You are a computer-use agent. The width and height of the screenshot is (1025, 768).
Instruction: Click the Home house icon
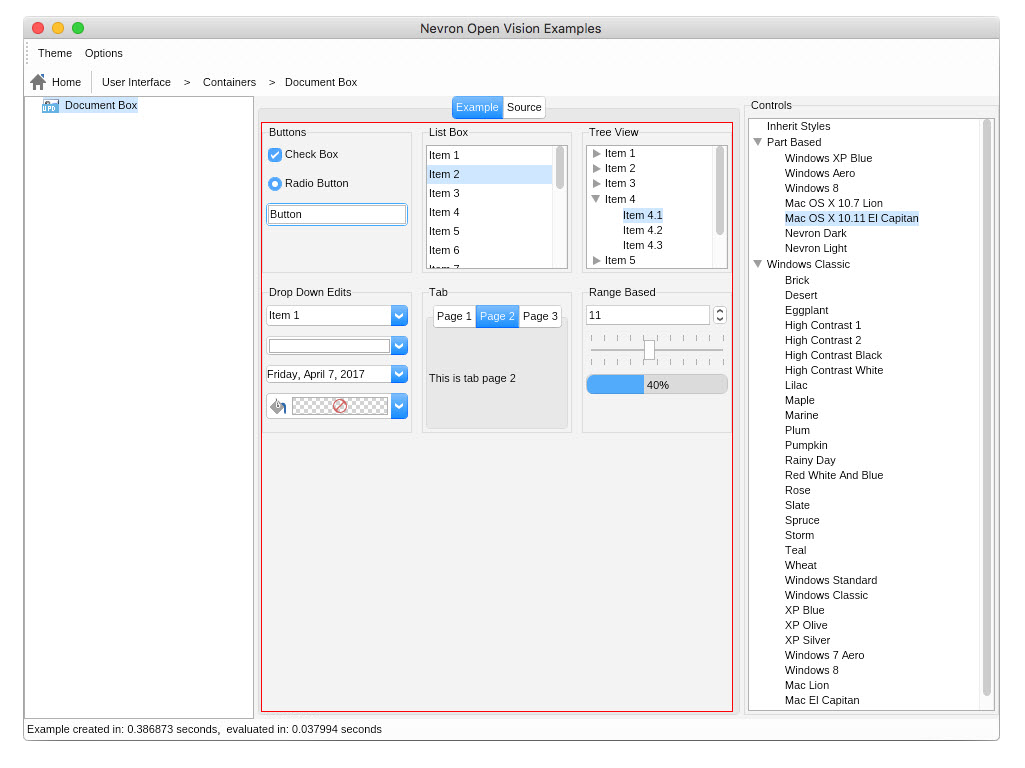[38, 82]
